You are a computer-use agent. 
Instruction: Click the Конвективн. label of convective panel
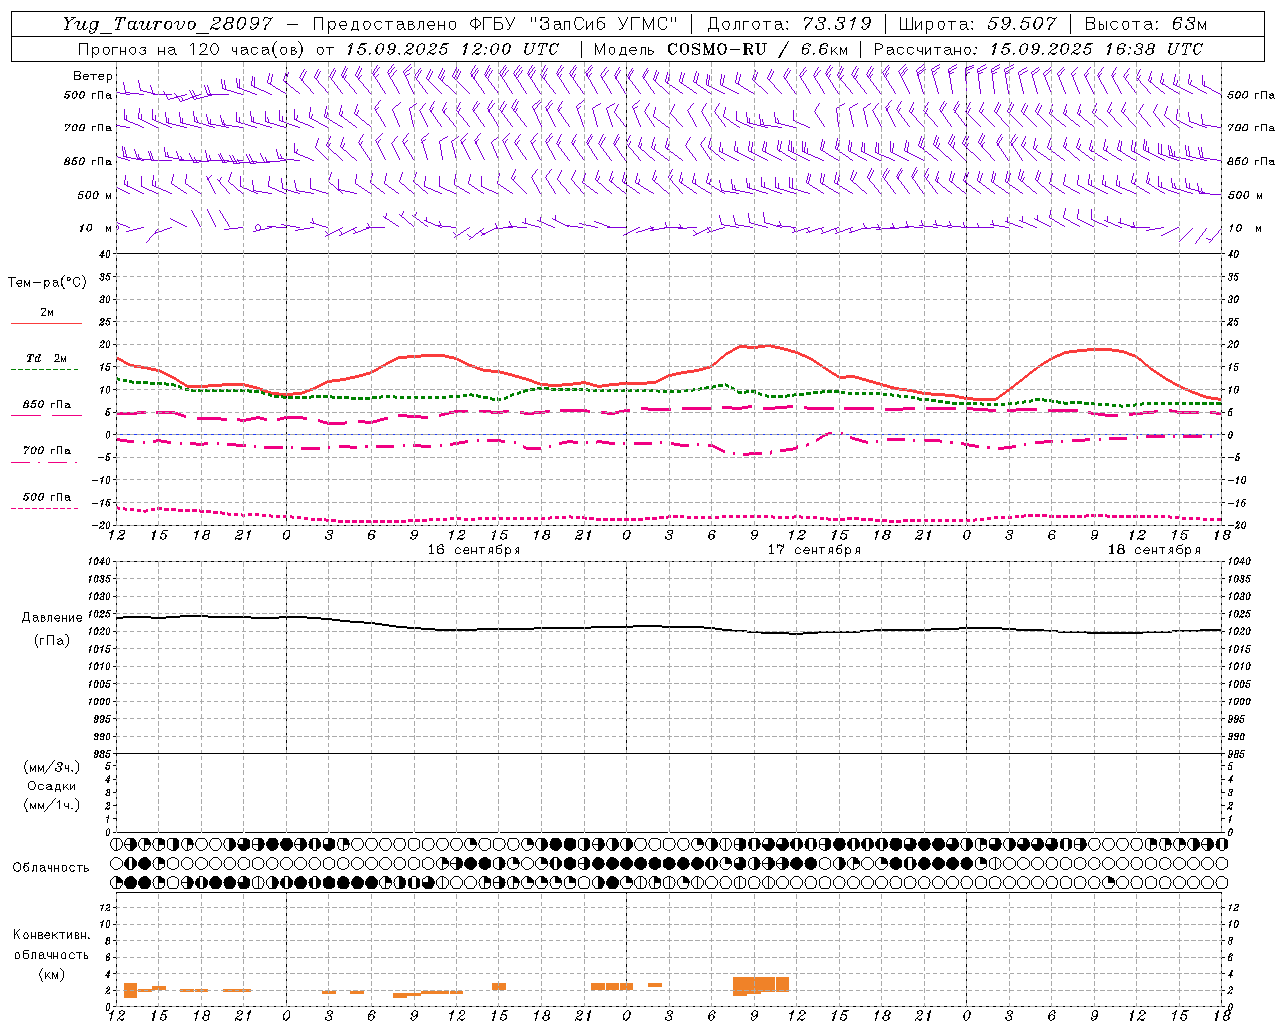click(51, 935)
